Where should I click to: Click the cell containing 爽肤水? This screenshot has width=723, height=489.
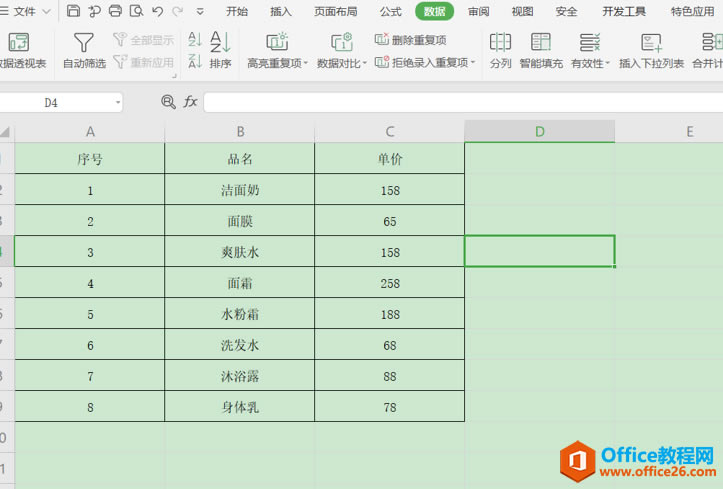pyautogui.click(x=240, y=252)
